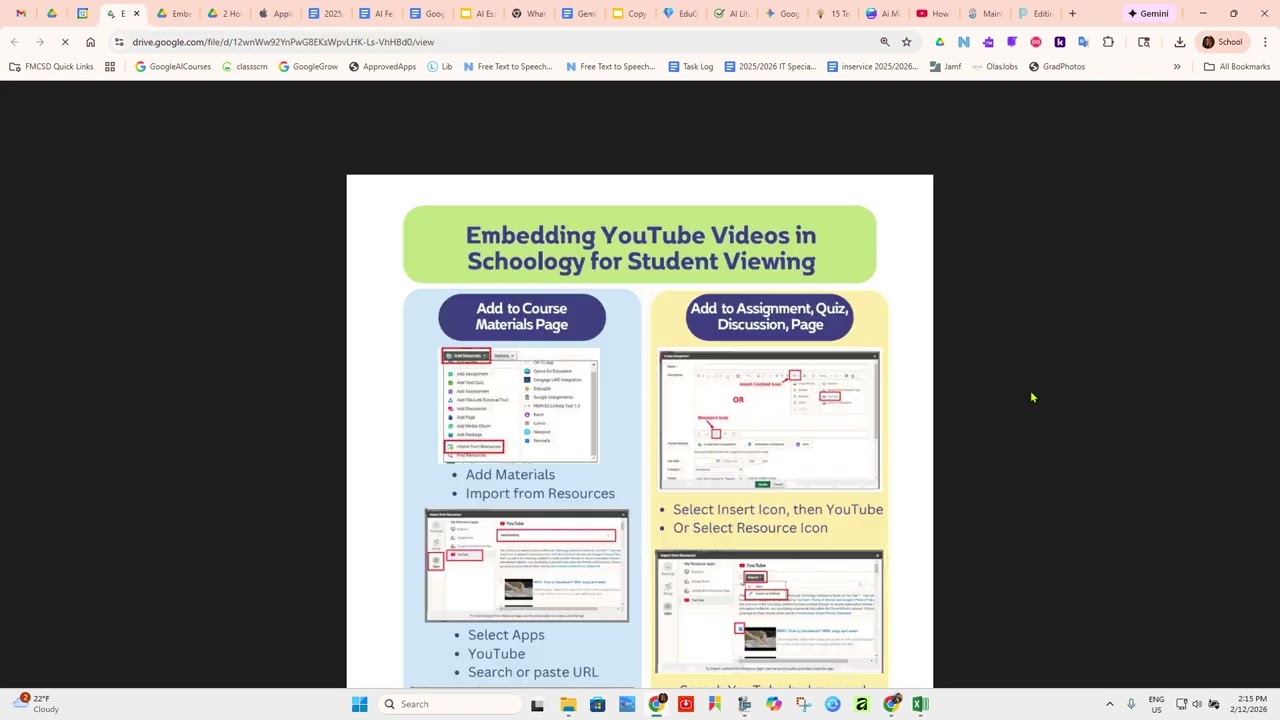Open FMCSD Quick Links bookmark

click(51, 67)
